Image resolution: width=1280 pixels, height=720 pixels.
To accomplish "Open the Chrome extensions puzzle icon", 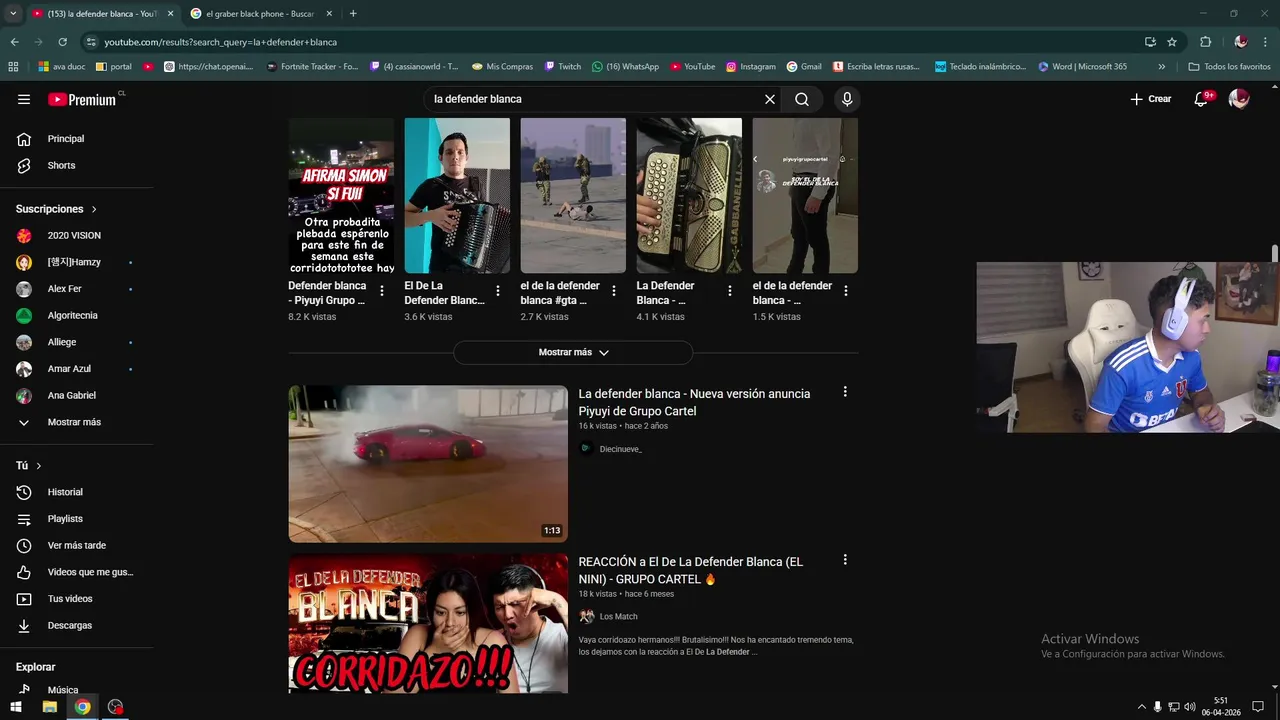I will point(1205,42).
